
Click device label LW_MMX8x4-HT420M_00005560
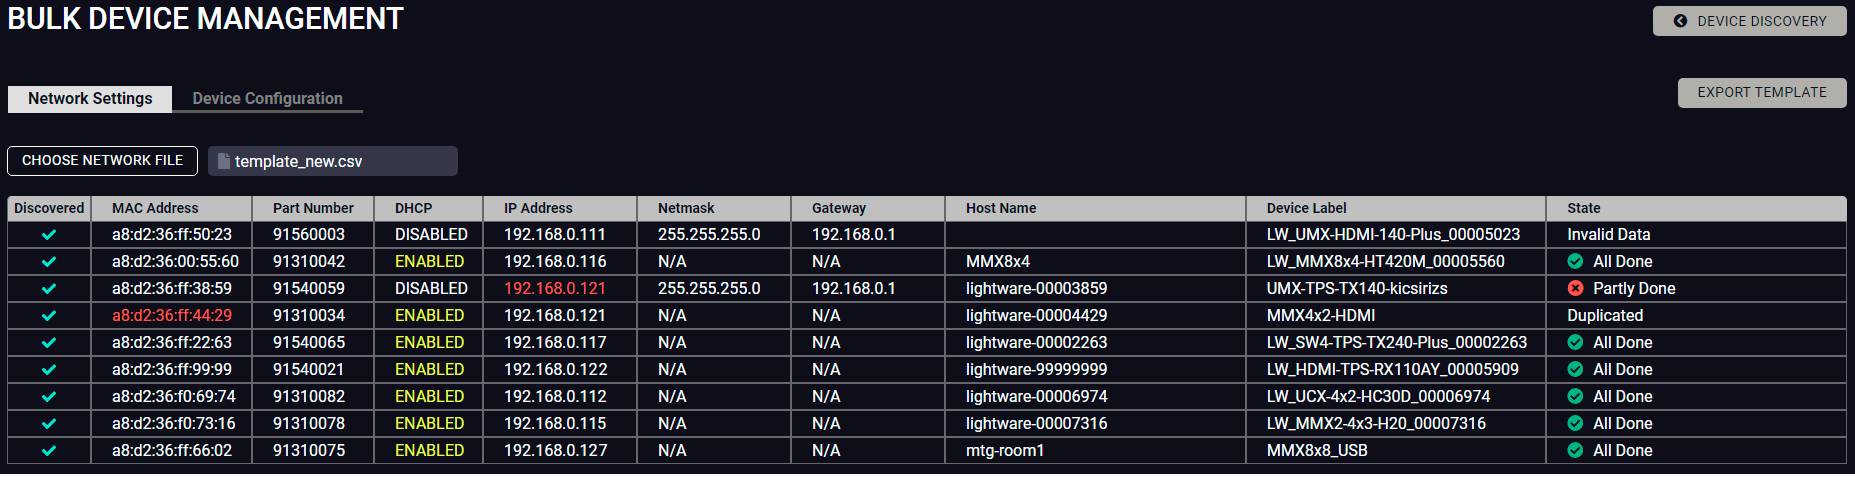point(1386,261)
